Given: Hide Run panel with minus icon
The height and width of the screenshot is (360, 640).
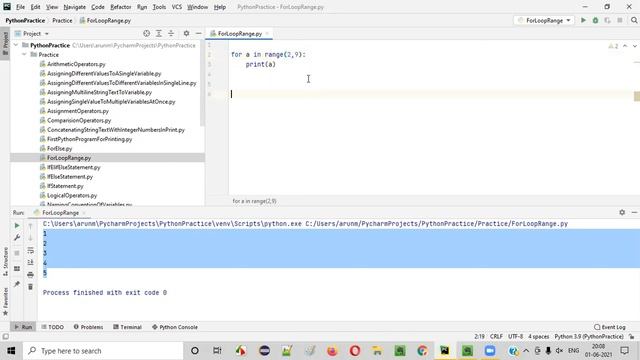Looking at the screenshot, I should (634, 212).
